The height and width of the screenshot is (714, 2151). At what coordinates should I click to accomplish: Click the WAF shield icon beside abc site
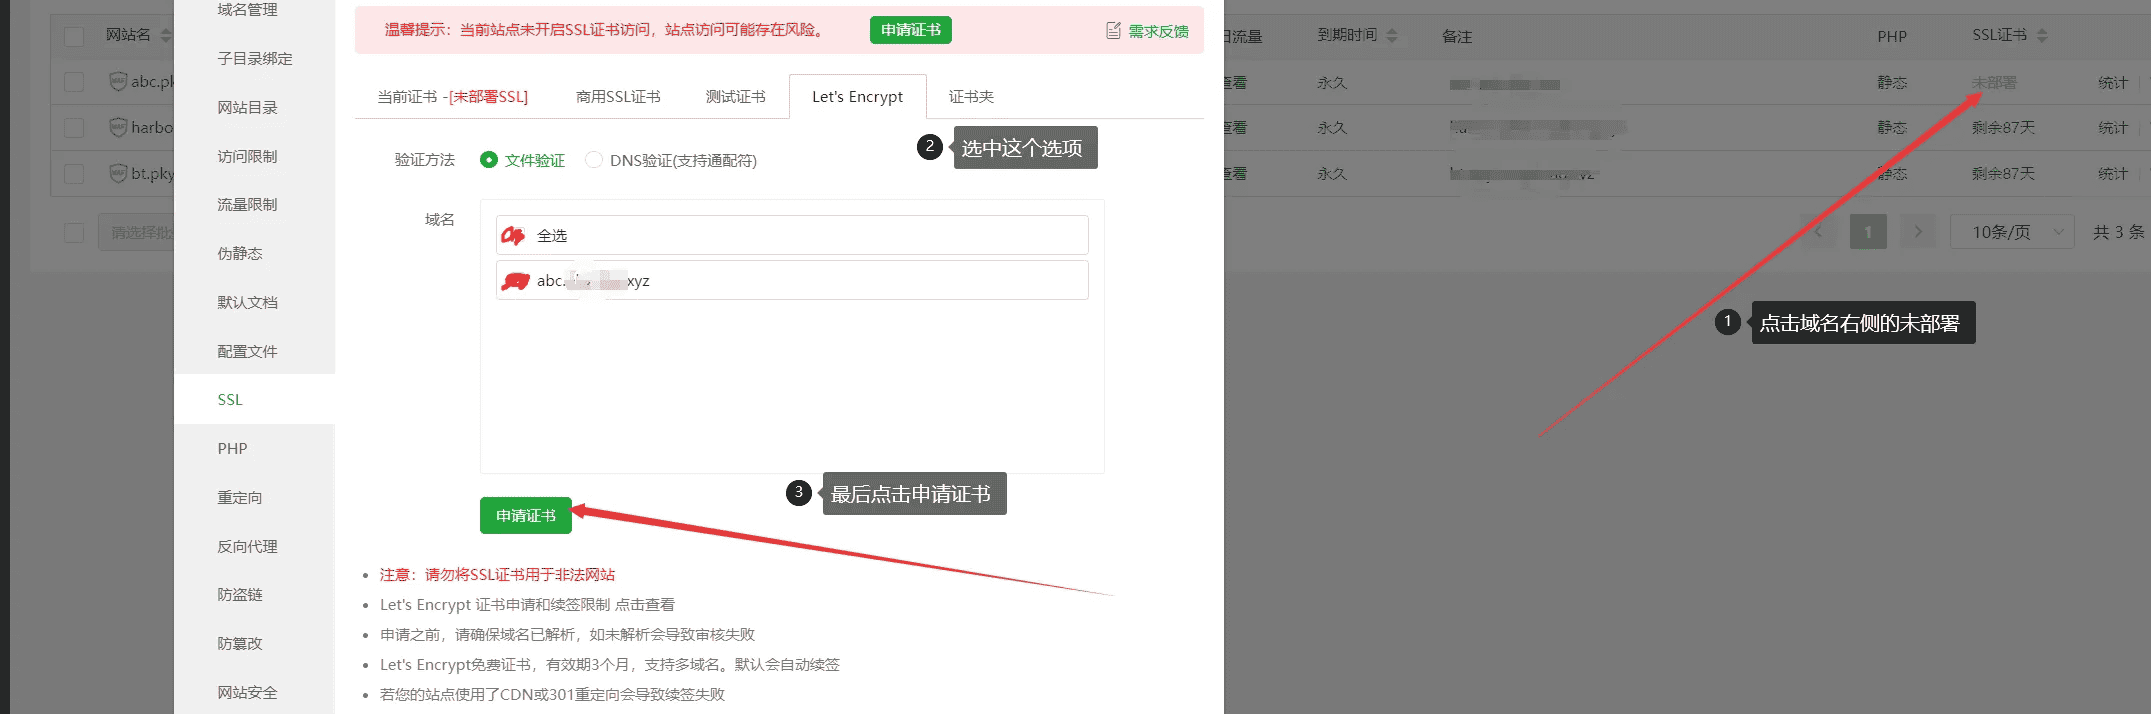click(118, 81)
